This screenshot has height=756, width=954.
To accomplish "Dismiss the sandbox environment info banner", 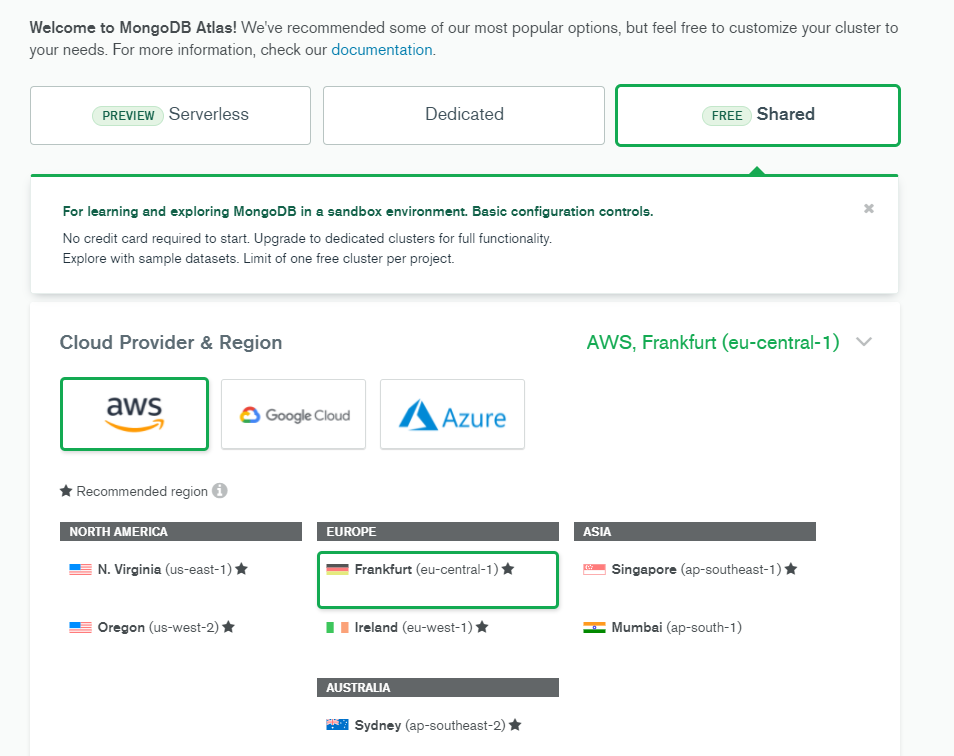I will tap(869, 209).
